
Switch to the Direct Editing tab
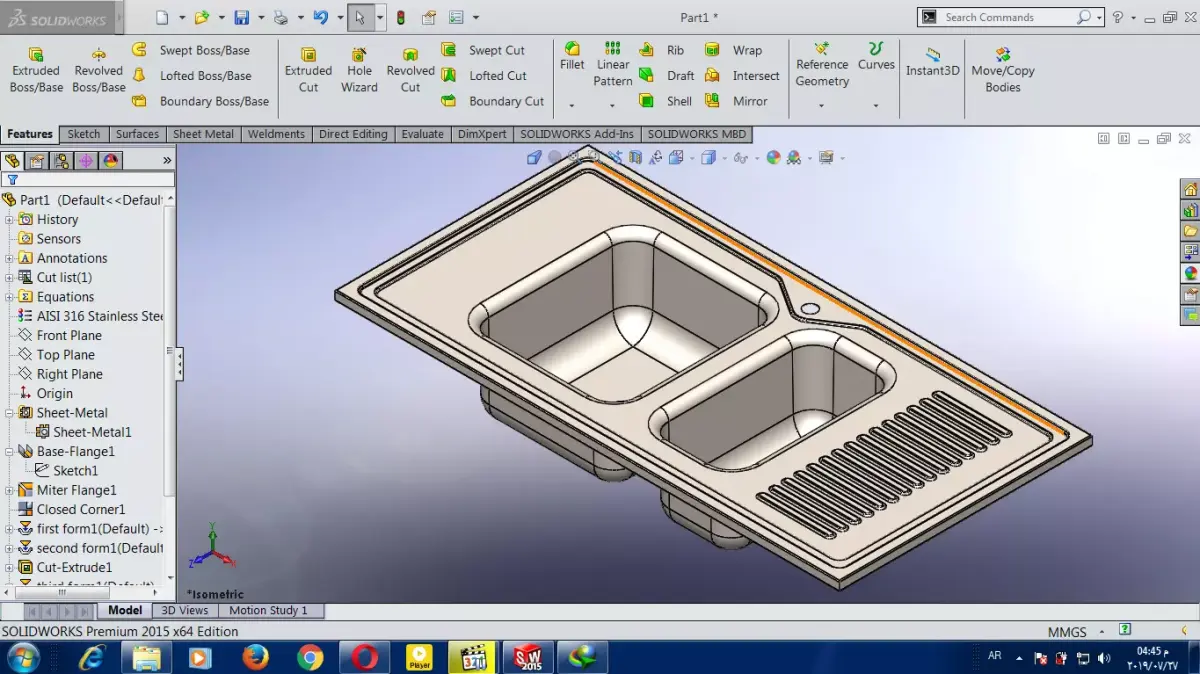(x=353, y=134)
